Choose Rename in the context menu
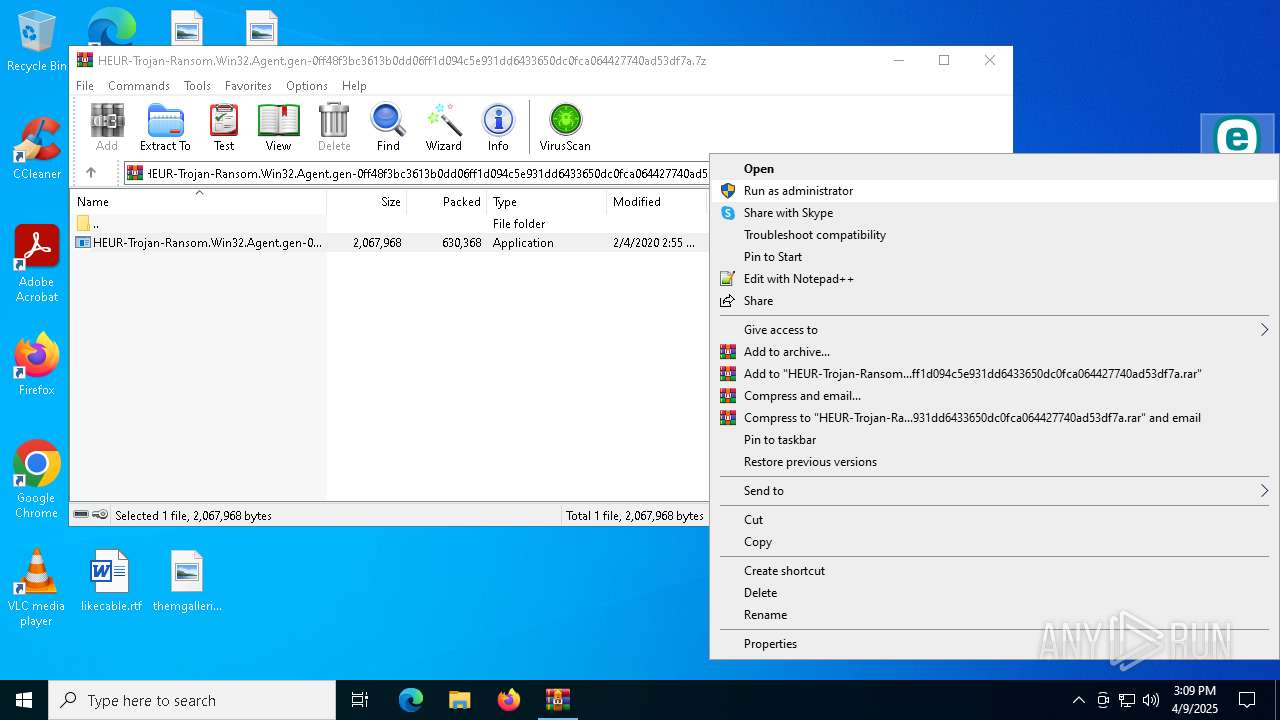This screenshot has width=1280, height=720. (995, 615)
